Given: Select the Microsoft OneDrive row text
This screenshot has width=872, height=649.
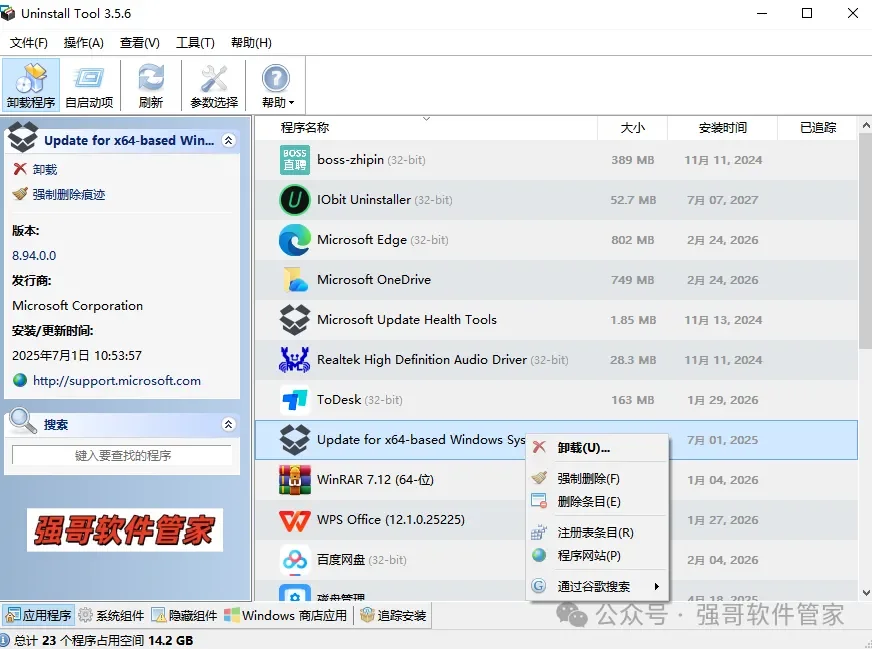Looking at the screenshot, I should pos(374,280).
